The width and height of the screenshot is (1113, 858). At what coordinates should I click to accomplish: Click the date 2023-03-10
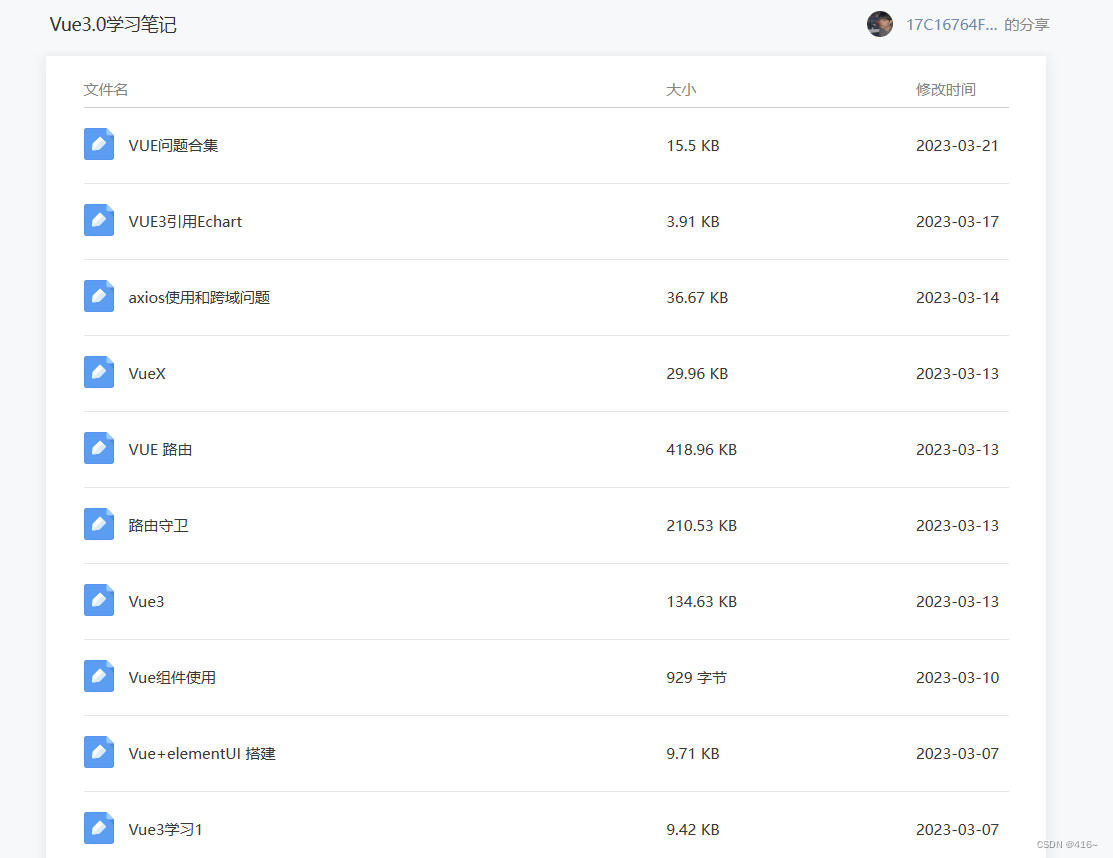957,677
